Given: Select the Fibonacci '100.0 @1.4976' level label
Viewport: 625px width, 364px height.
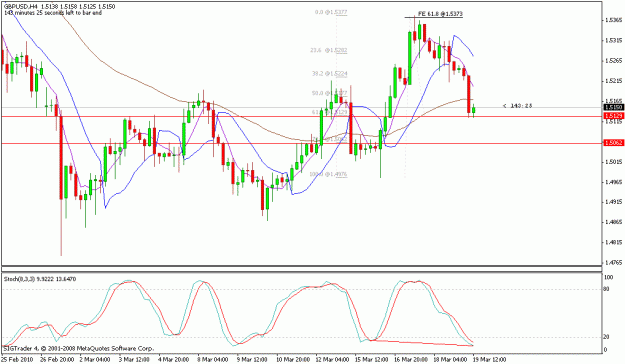Looking at the screenshot, I should coord(328,175).
